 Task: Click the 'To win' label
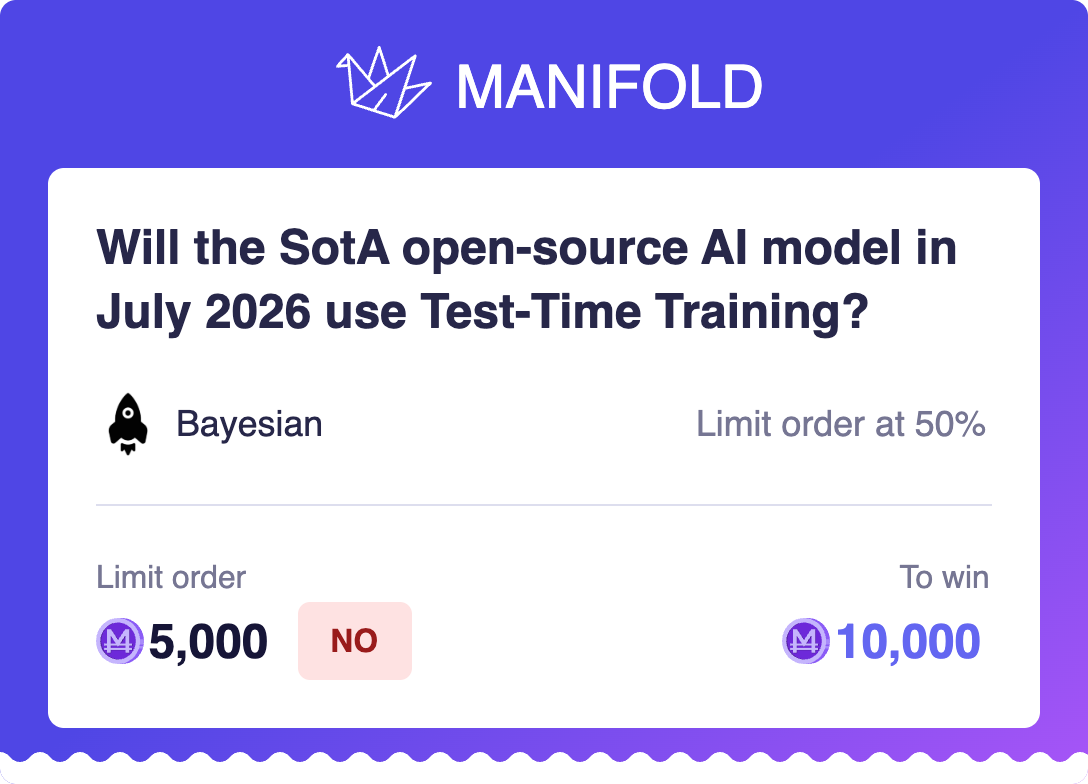pyautogui.click(x=944, y=577)
